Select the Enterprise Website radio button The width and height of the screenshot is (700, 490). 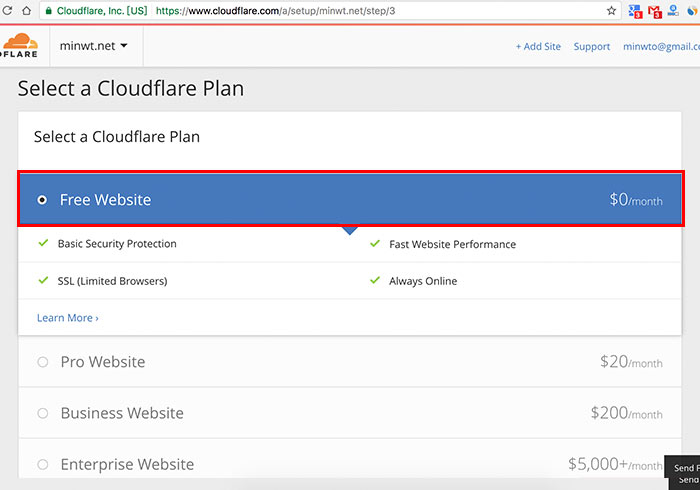(x=43, y=464)
